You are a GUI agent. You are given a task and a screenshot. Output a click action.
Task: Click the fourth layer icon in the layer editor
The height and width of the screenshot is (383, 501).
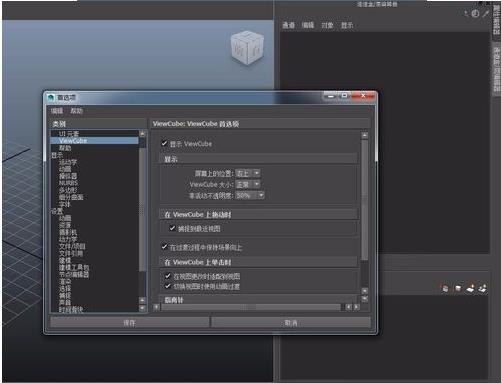coord(482,288)
